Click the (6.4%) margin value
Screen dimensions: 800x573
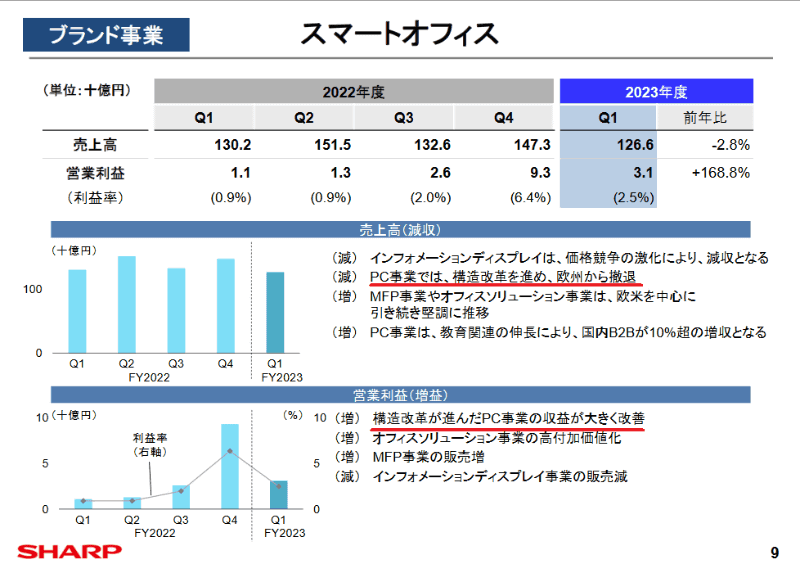pos(531,197)
